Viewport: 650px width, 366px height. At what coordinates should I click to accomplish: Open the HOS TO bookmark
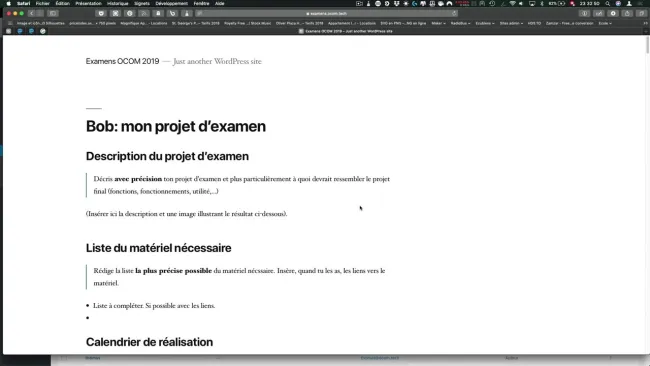click(534, 23)
